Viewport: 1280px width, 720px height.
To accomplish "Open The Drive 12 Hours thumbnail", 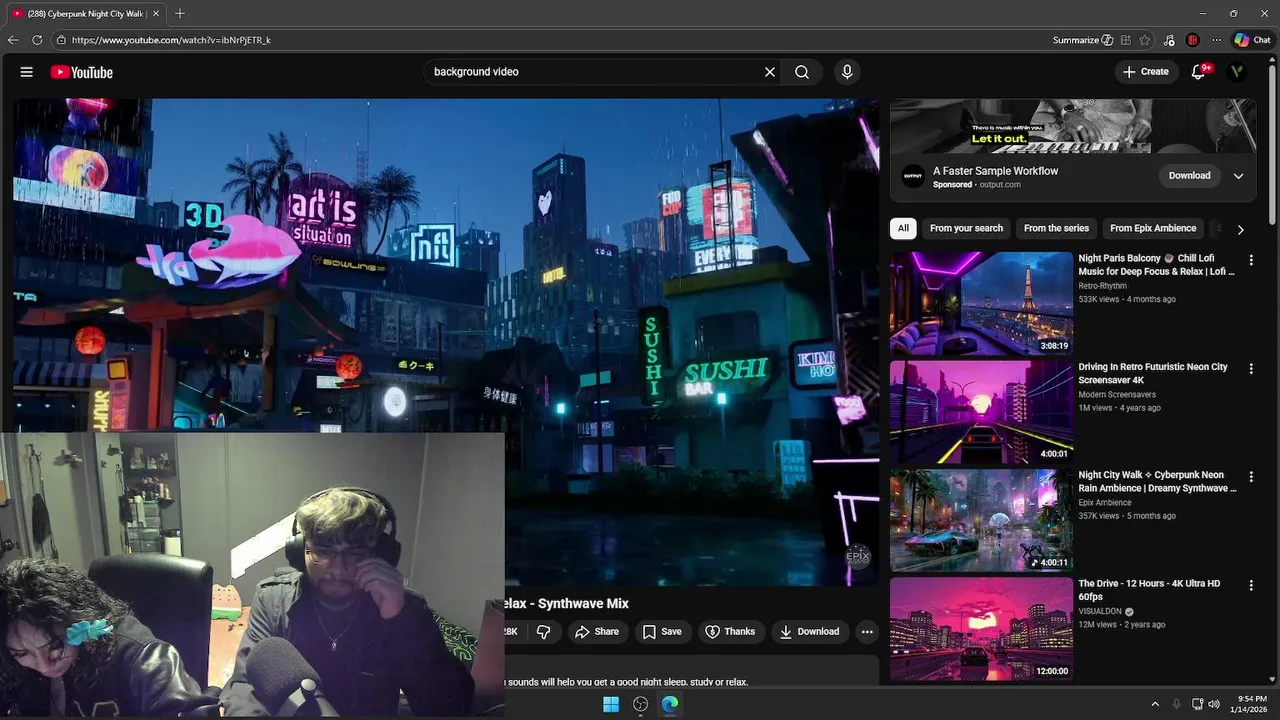I will click(x=981, y=629).
